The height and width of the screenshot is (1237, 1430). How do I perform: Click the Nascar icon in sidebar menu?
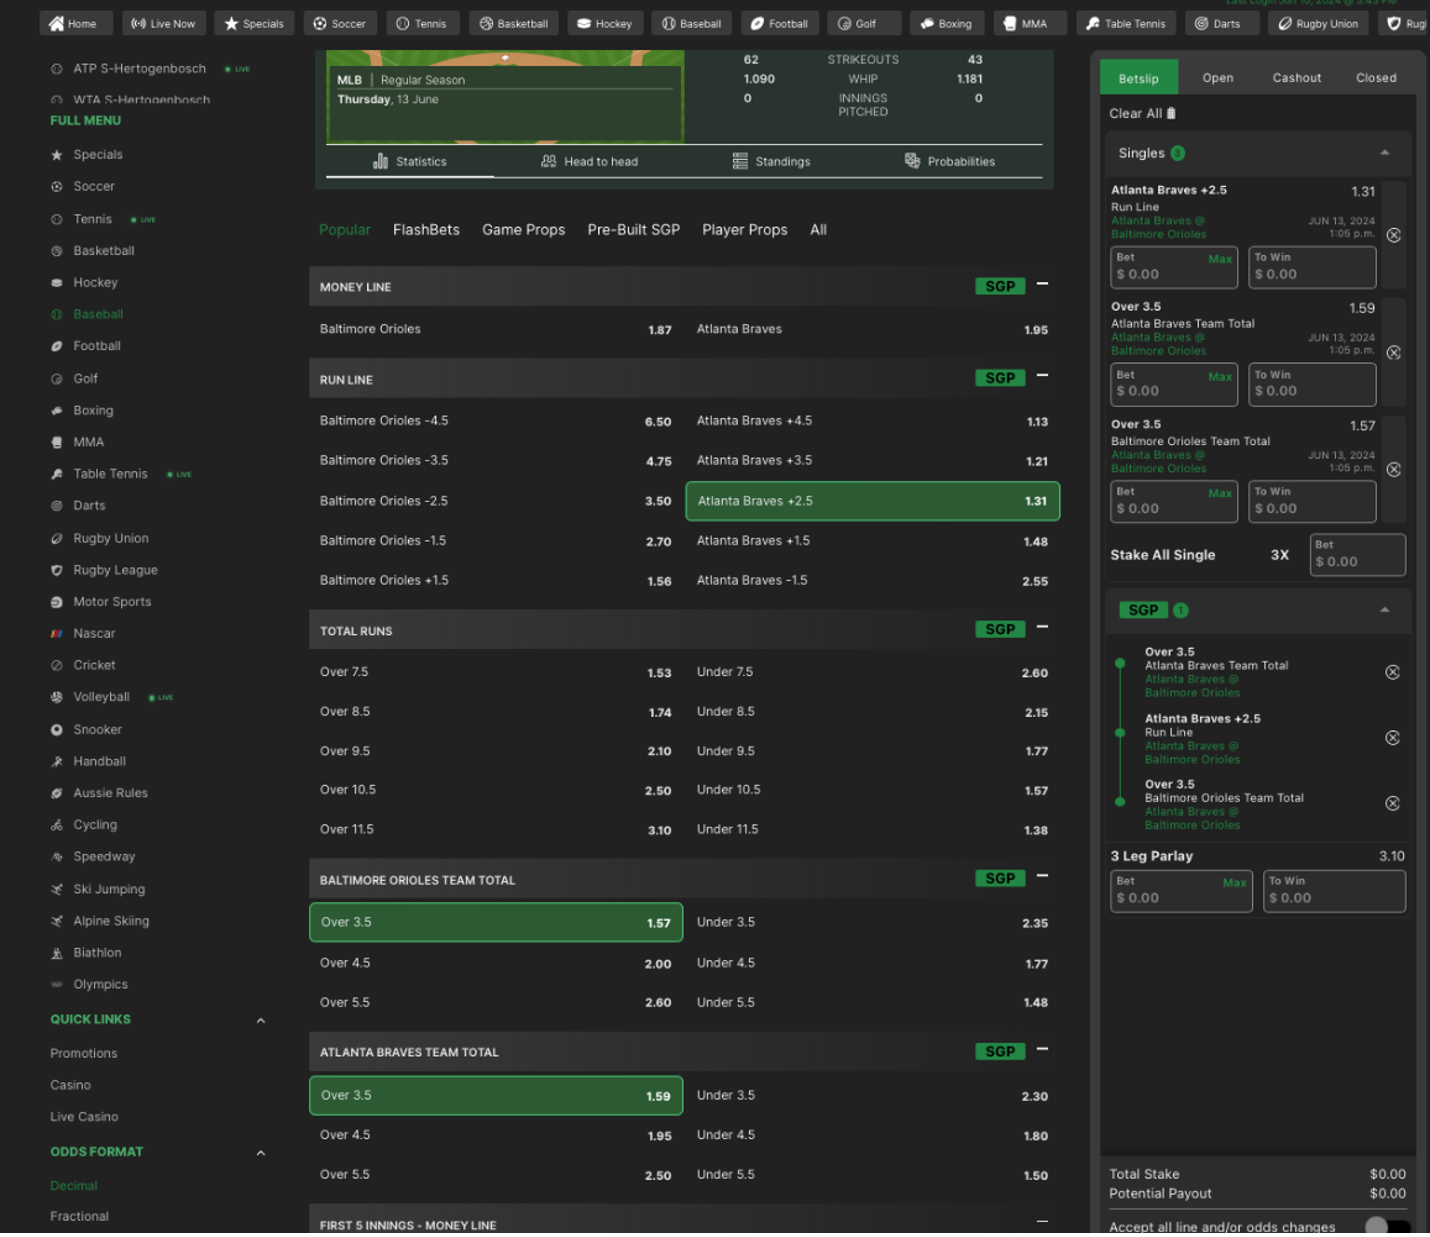[57, 634]
